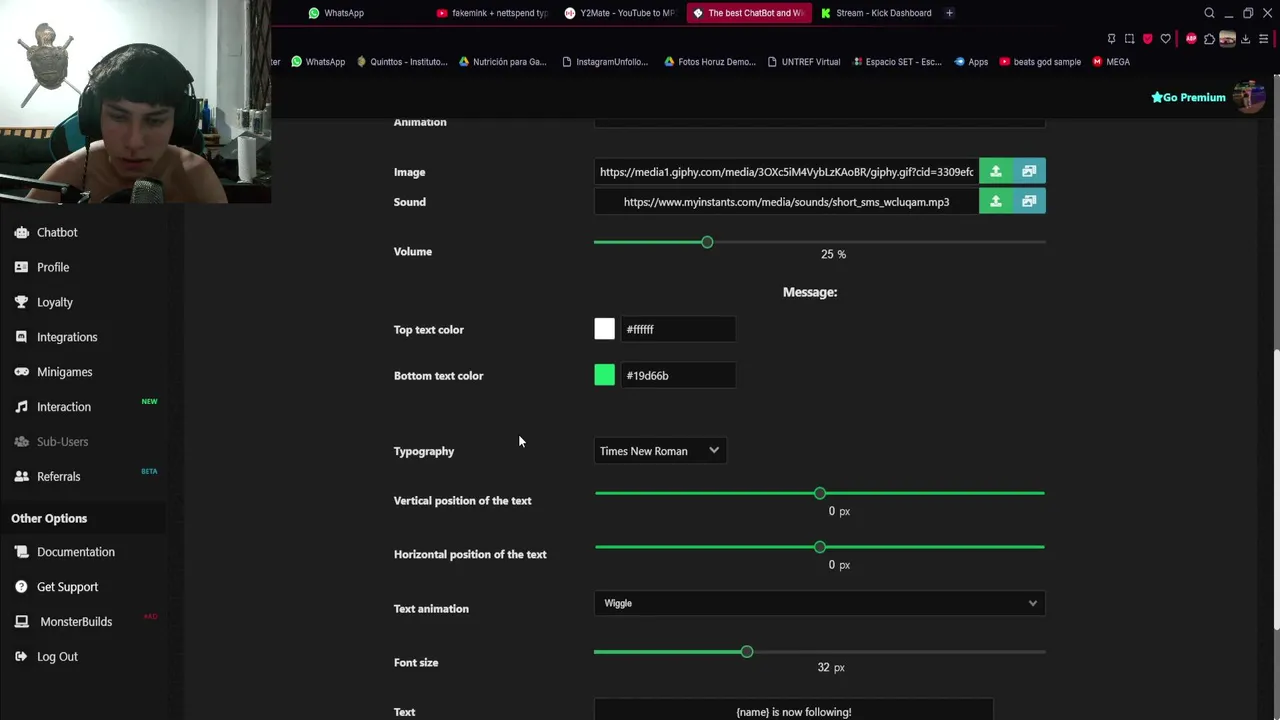Screen dimensions: 1280x720
Task: Open the Quinttos - Instituto bookmark
Action: [x=402, y=62]
